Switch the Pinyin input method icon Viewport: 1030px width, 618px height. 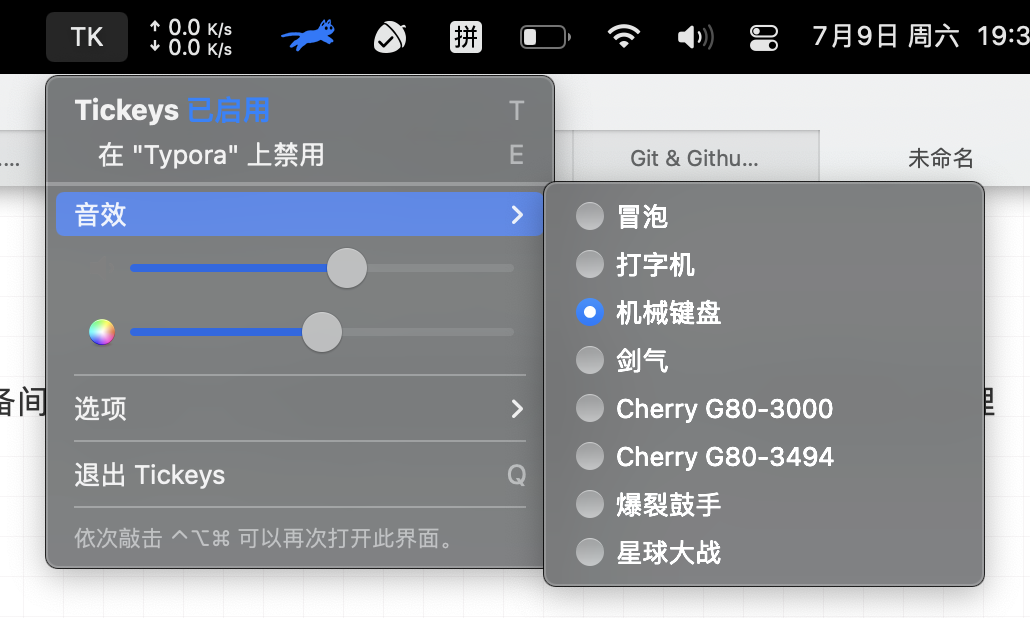(x=466, y=37)
